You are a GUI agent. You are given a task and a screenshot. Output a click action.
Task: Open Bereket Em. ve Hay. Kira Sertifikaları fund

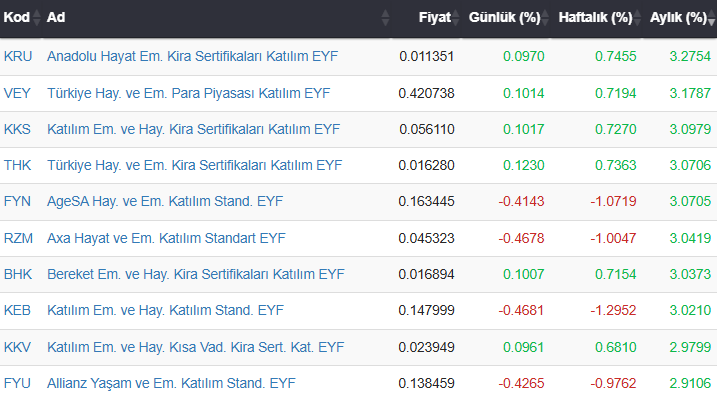pos(196,274)
